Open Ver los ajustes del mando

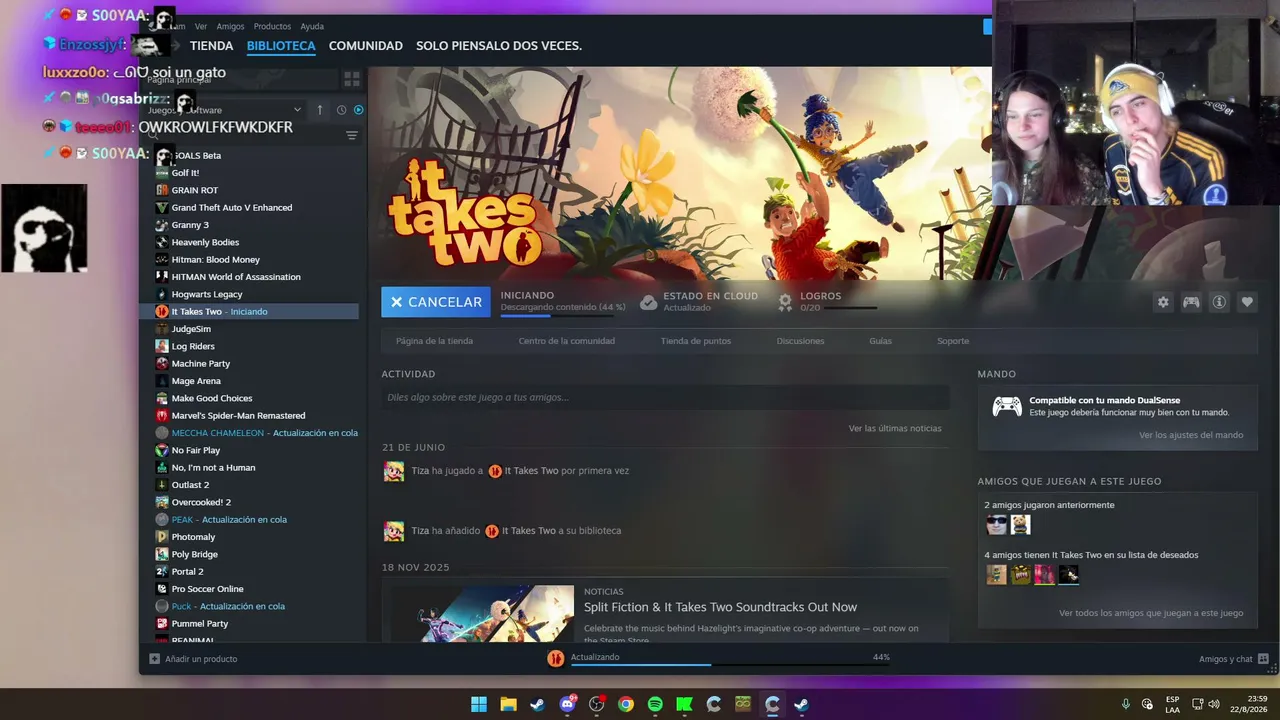click(1191, 435)
